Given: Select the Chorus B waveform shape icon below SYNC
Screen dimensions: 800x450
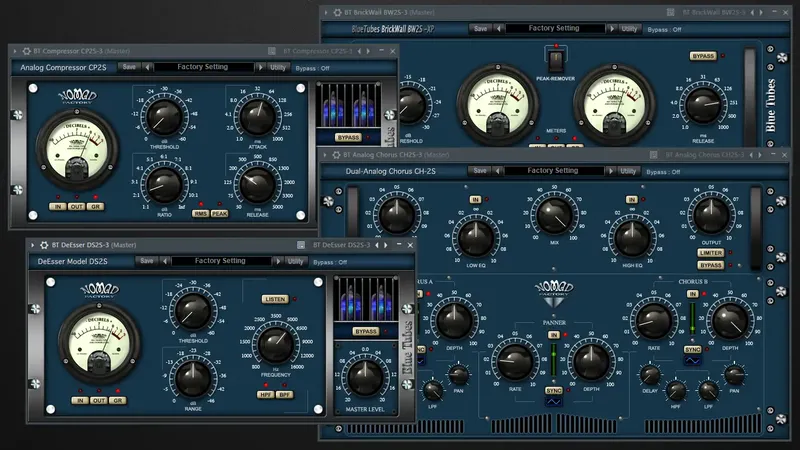Looking at the screenshot, I should (692, 360).
